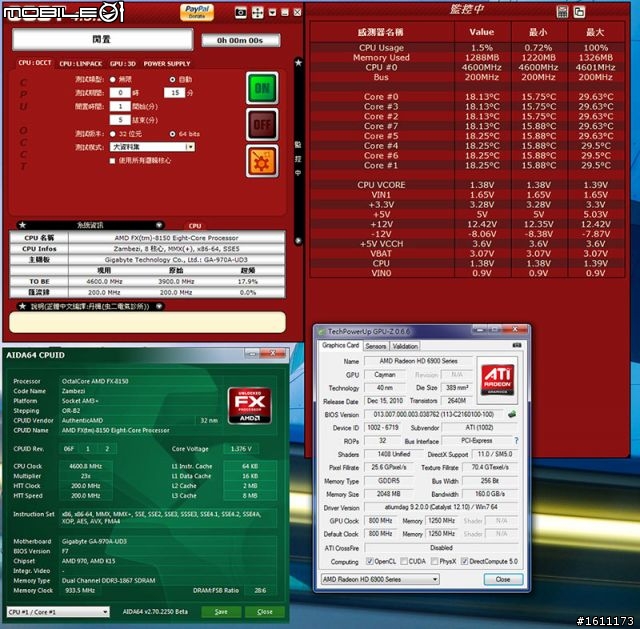
Task: Click the BIOS Version field in GPU-Z
Action: click(433, 414)
